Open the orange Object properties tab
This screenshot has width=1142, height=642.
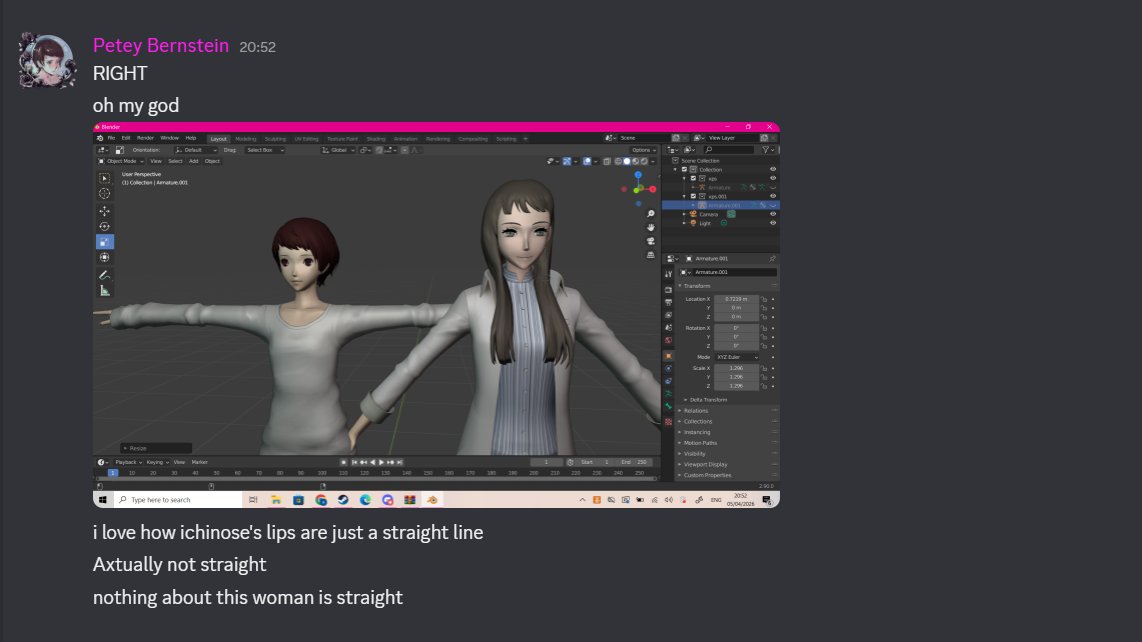pyautogui.click(x=669, y=356)
